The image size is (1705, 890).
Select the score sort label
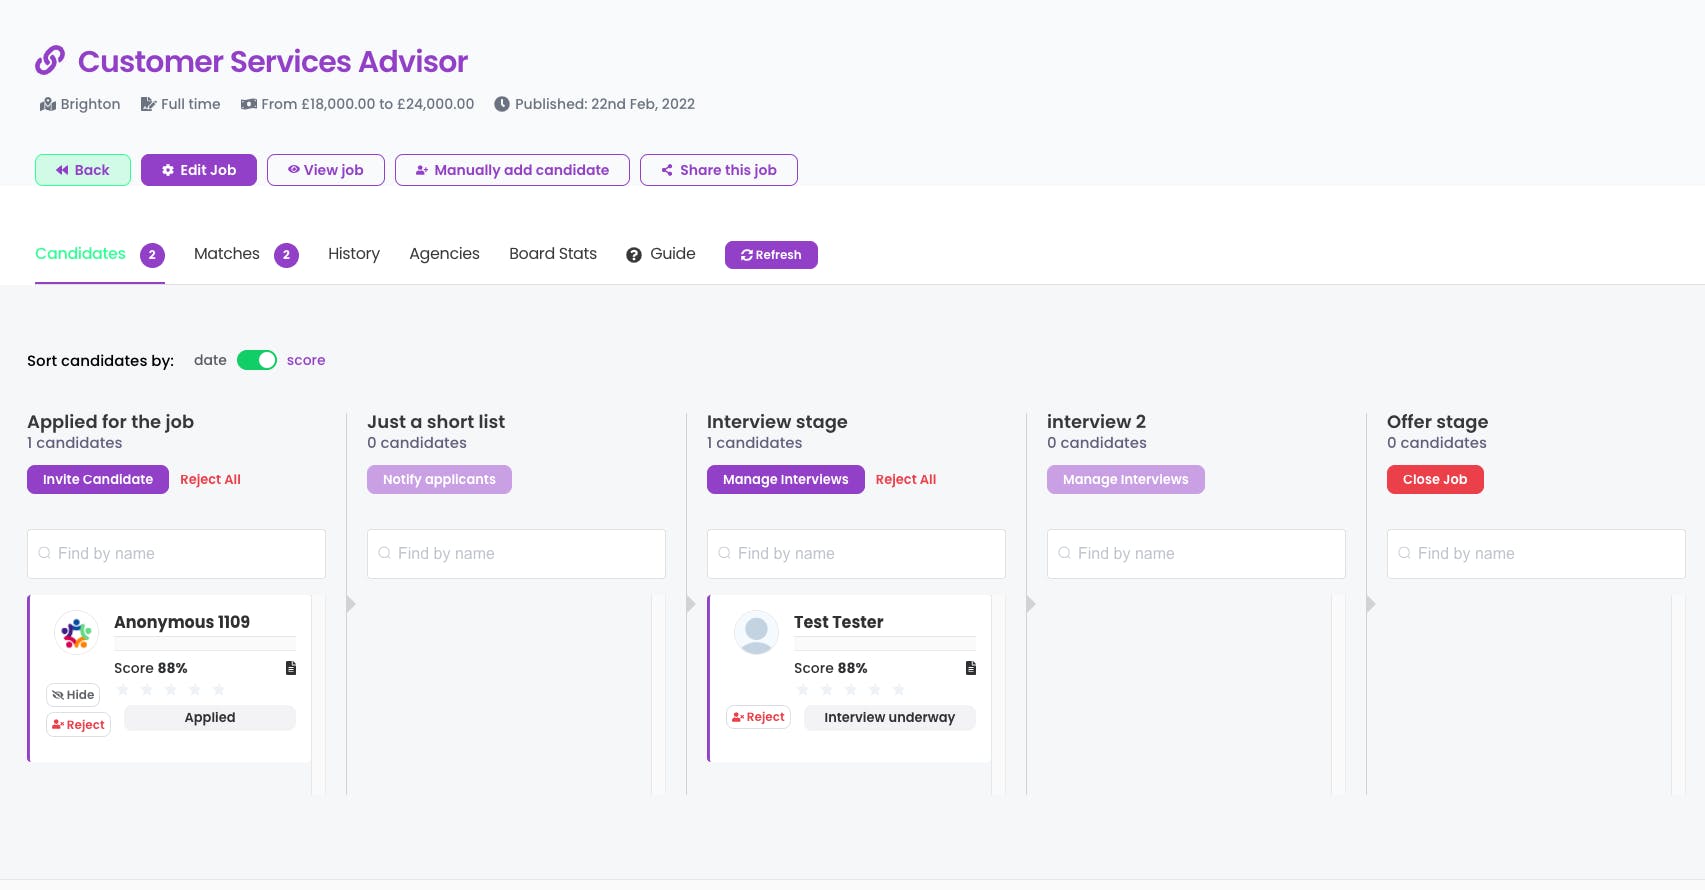(306, 360)
